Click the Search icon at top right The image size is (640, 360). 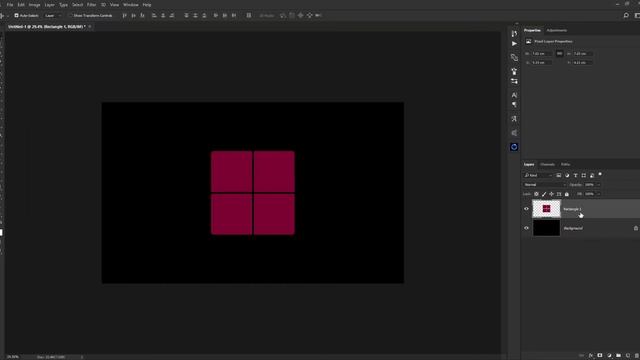(x=626, y=16)
